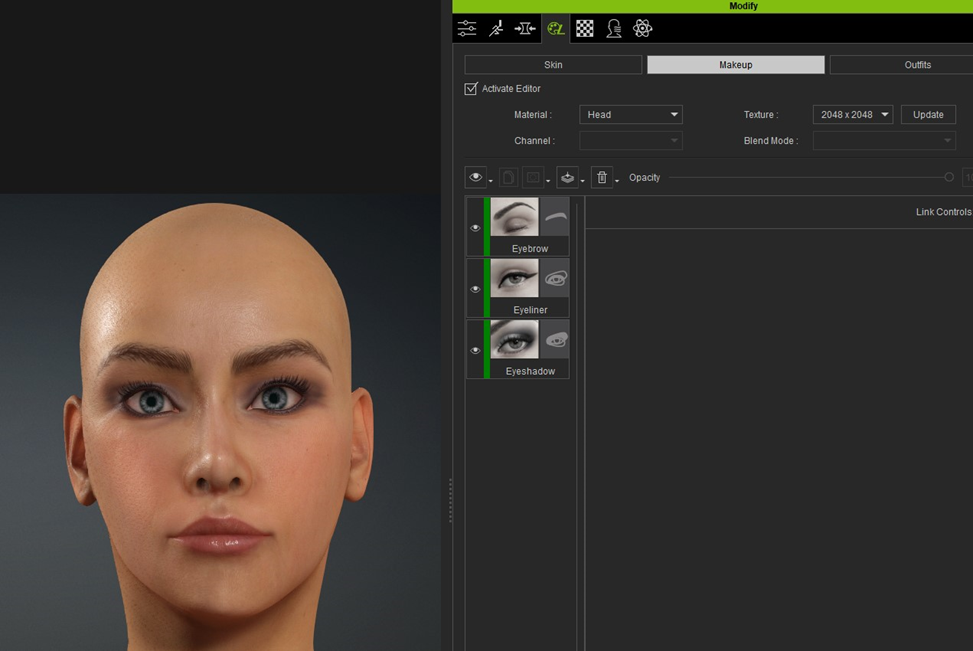The width and height of the screenshot is (973, 651).
Task: Toggle the Eyeshadow layer eye icon
Action: pos(475,351)
